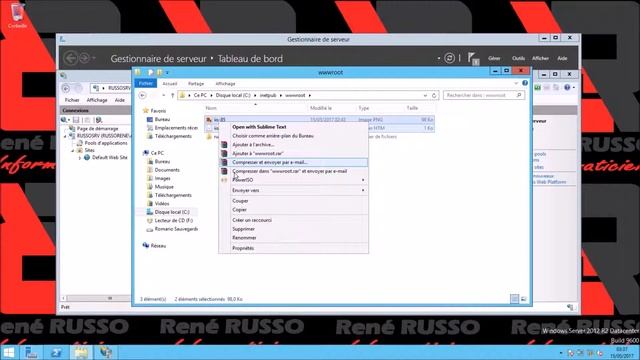
Task: Refresh the wwwroot folder view
Action: (434, 95)
